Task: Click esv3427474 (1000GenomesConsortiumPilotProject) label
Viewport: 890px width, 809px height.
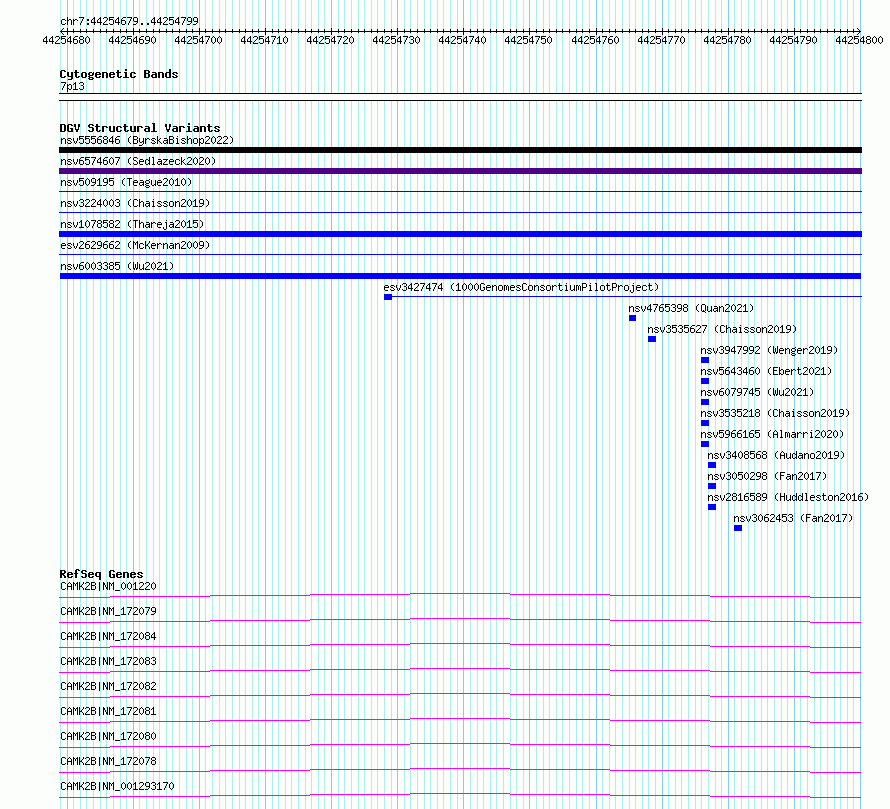Action: tap(521, 287)
